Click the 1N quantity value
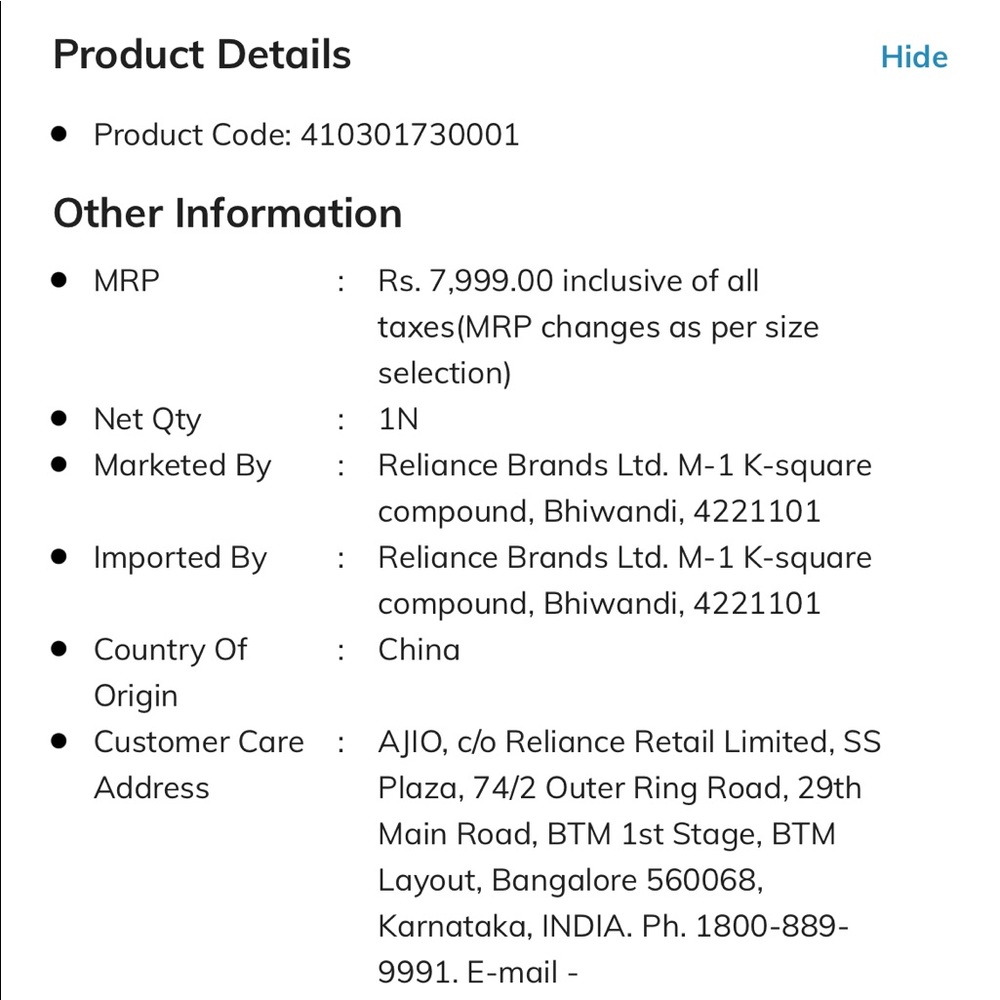This screenshot has height=1000, width=1000. coord(398,420)
